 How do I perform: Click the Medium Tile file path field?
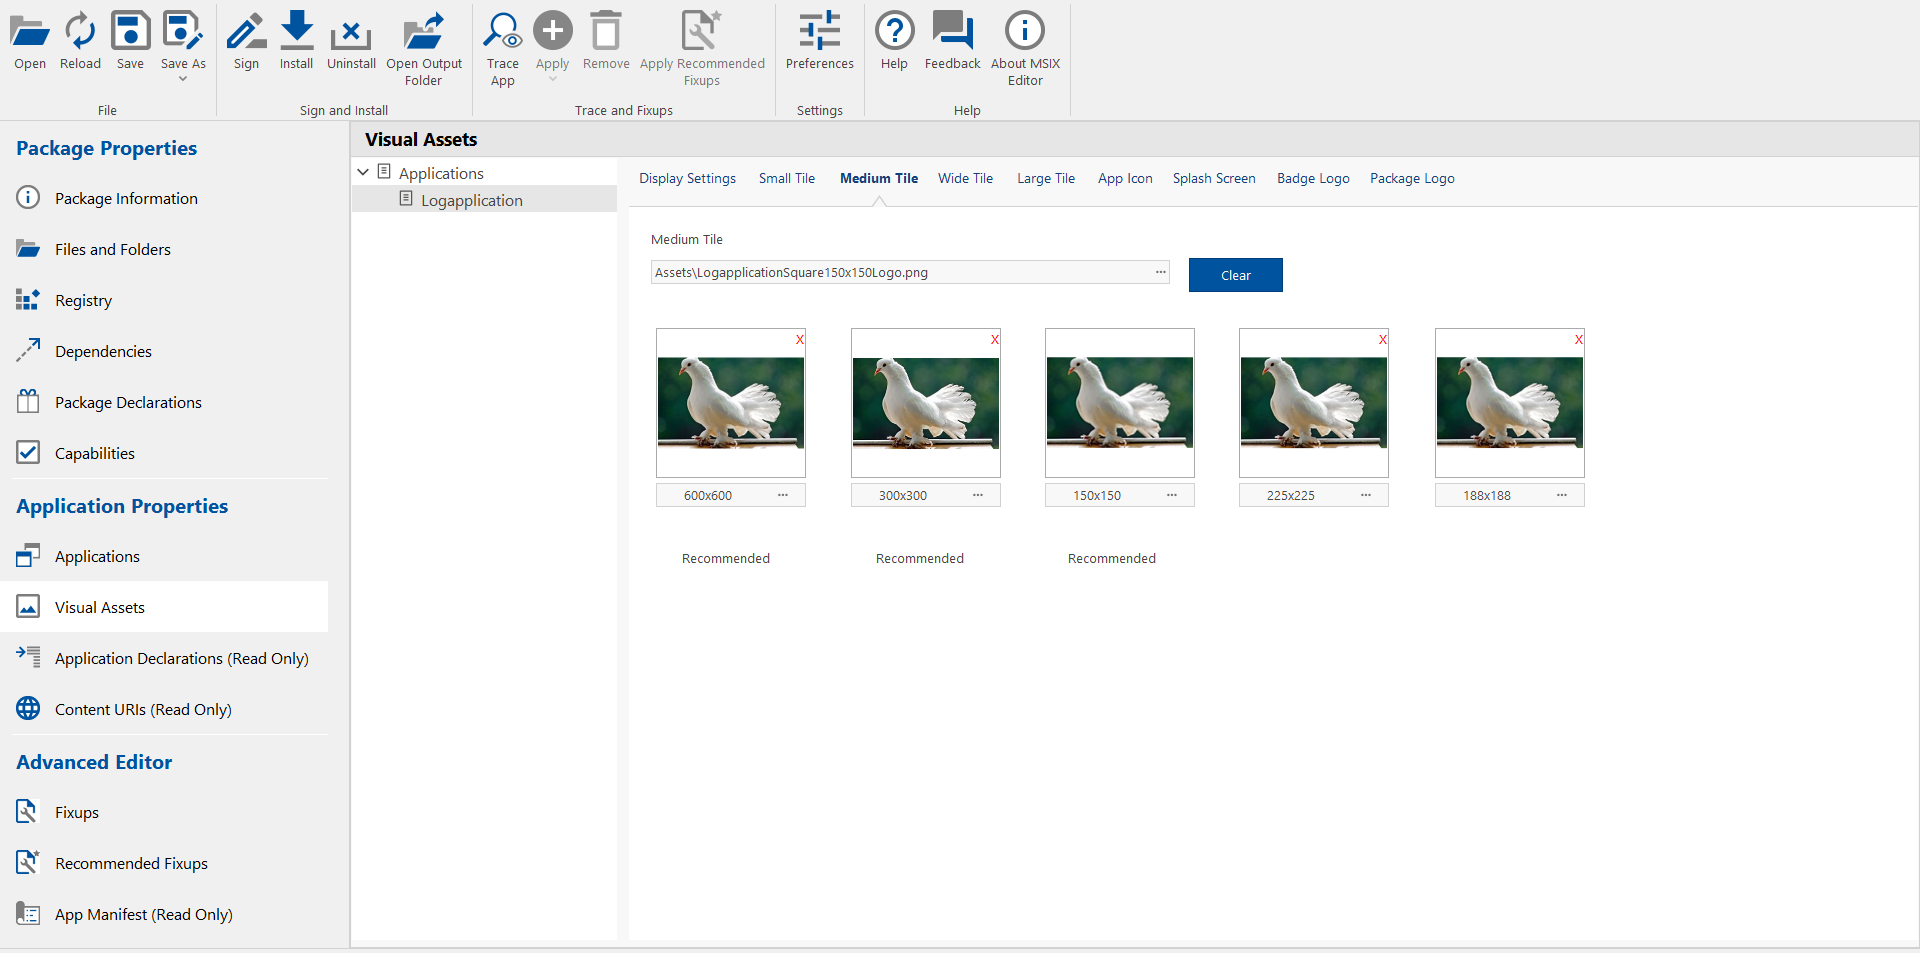[900, 273]
